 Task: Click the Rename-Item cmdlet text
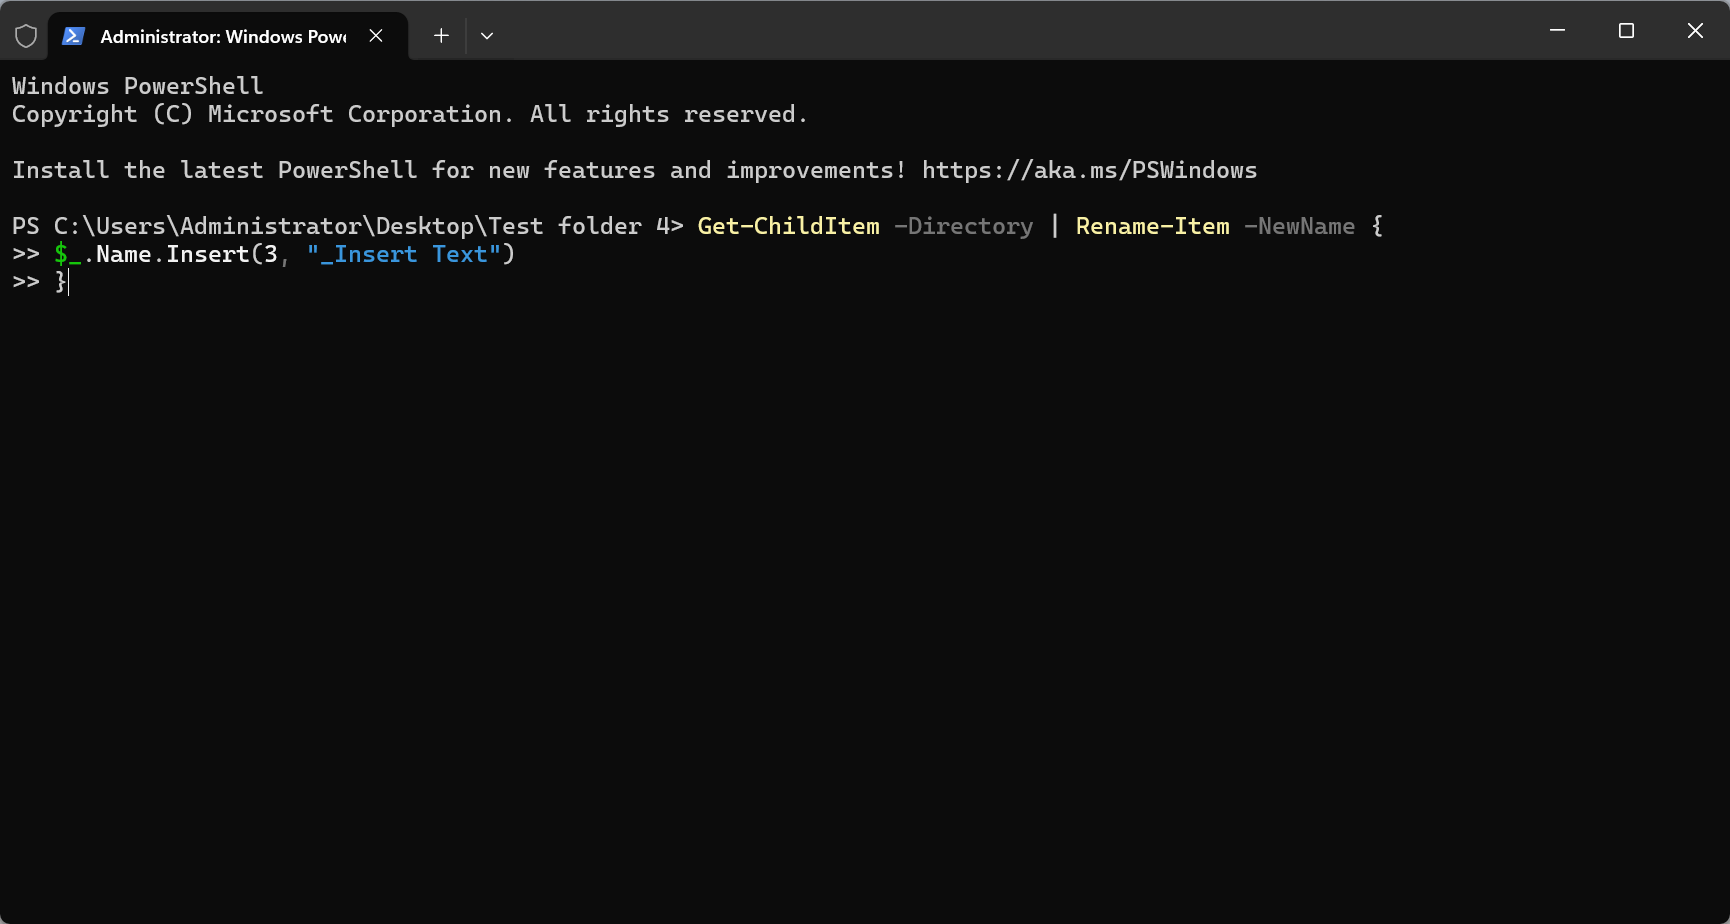pos(1152,227)
